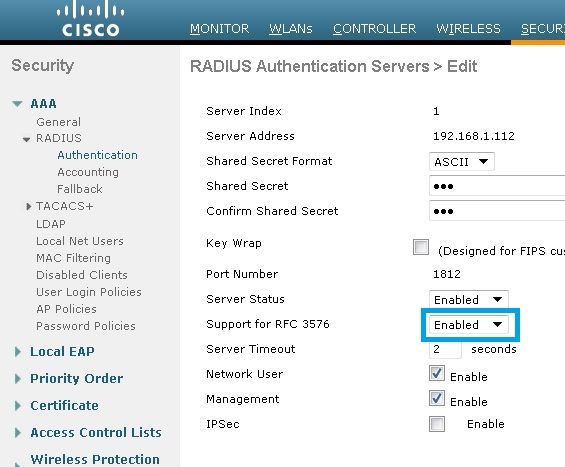
Task: Toggle the Key Wrap checkbox
Action: 421,247
